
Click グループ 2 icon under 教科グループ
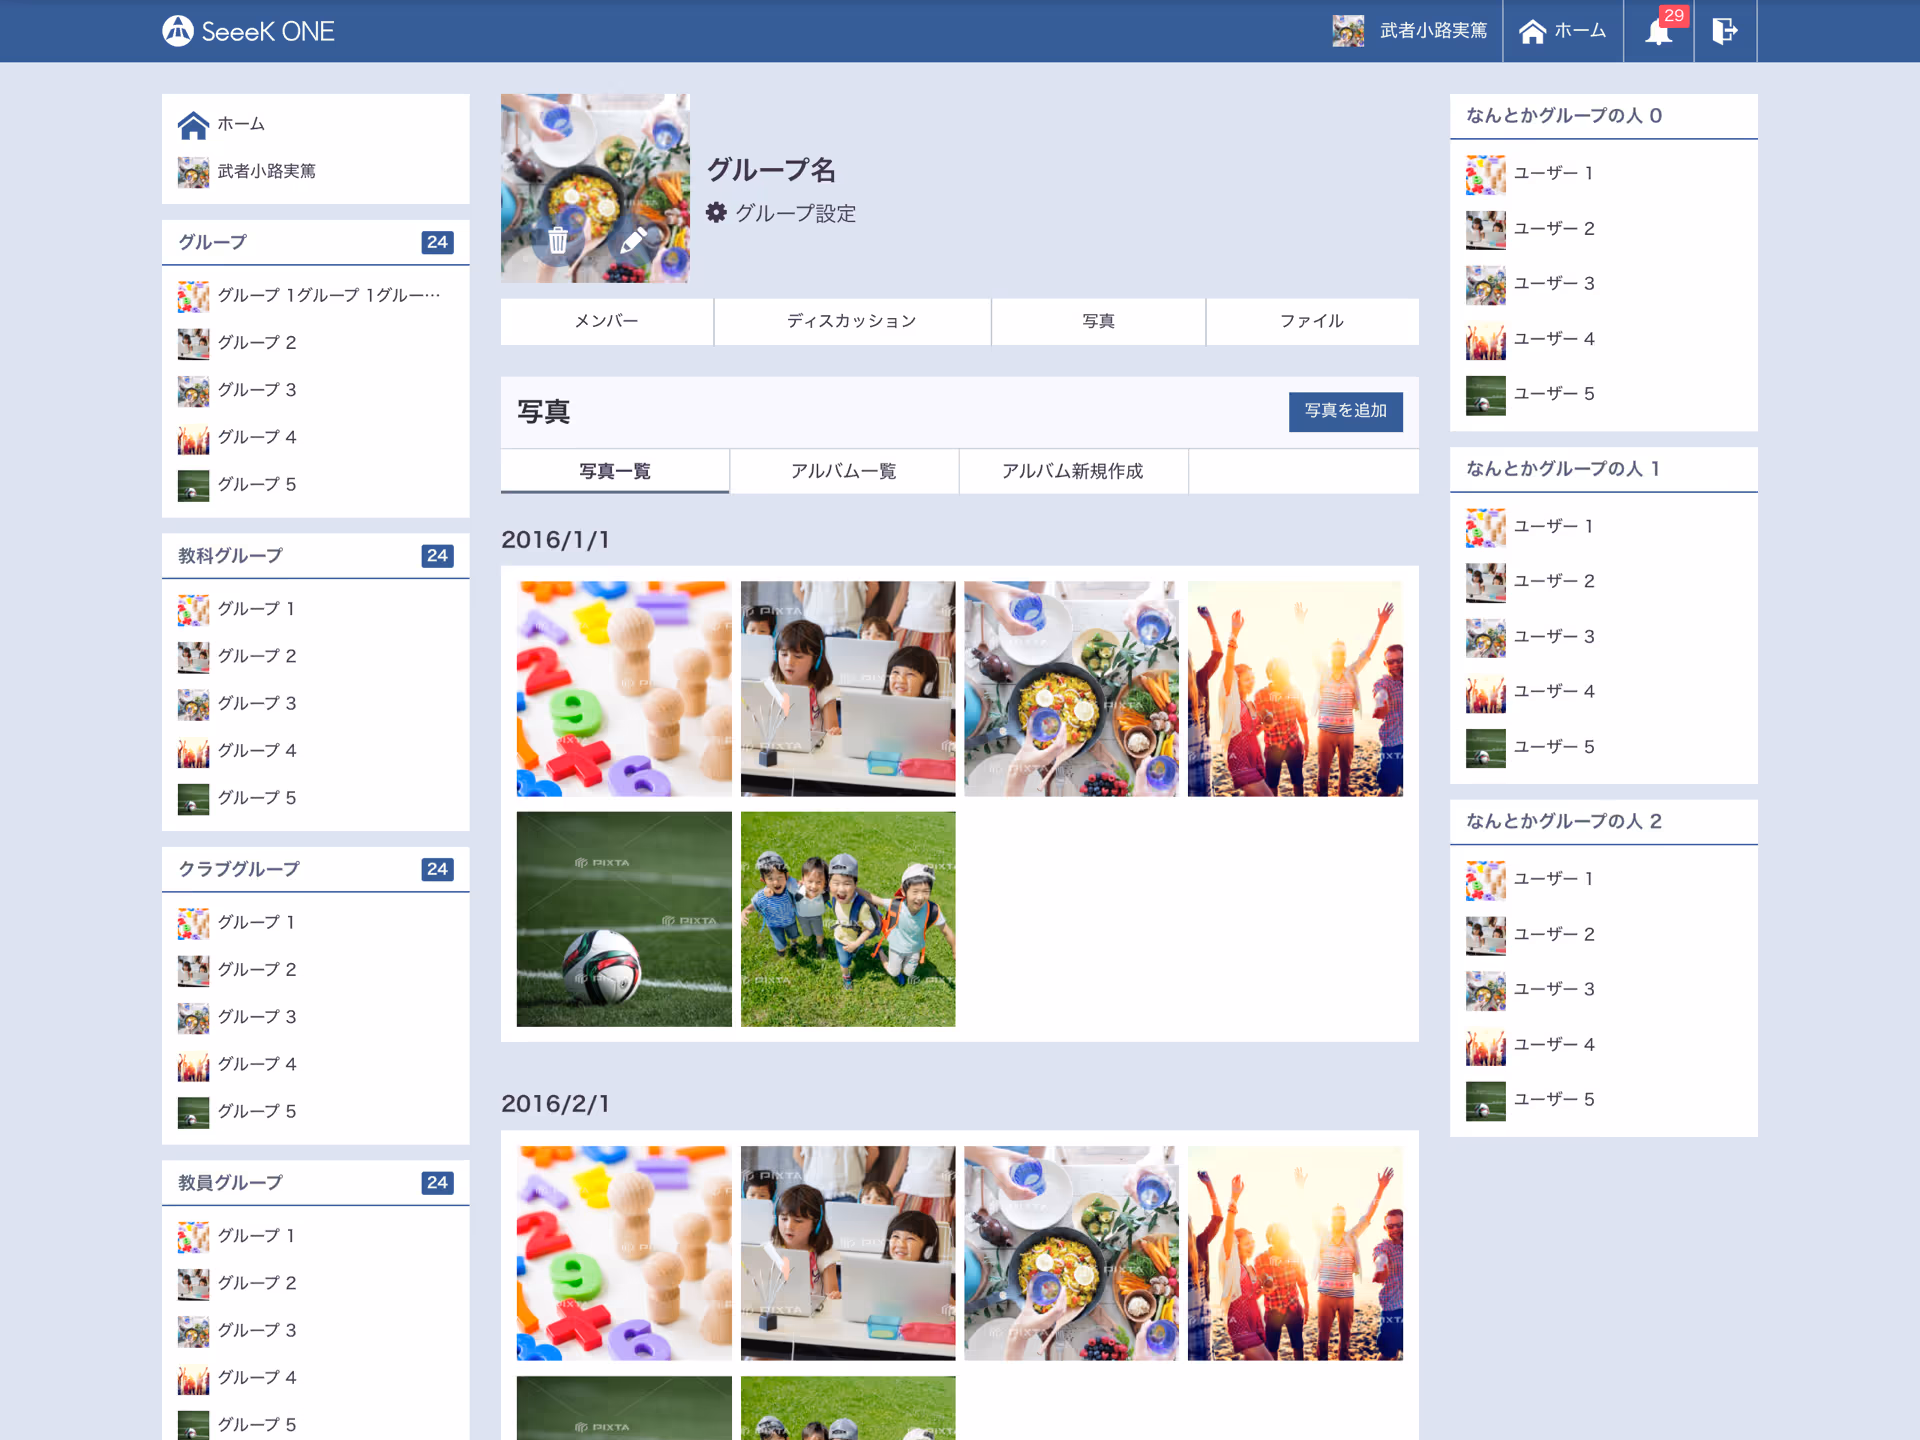(193, 657)
